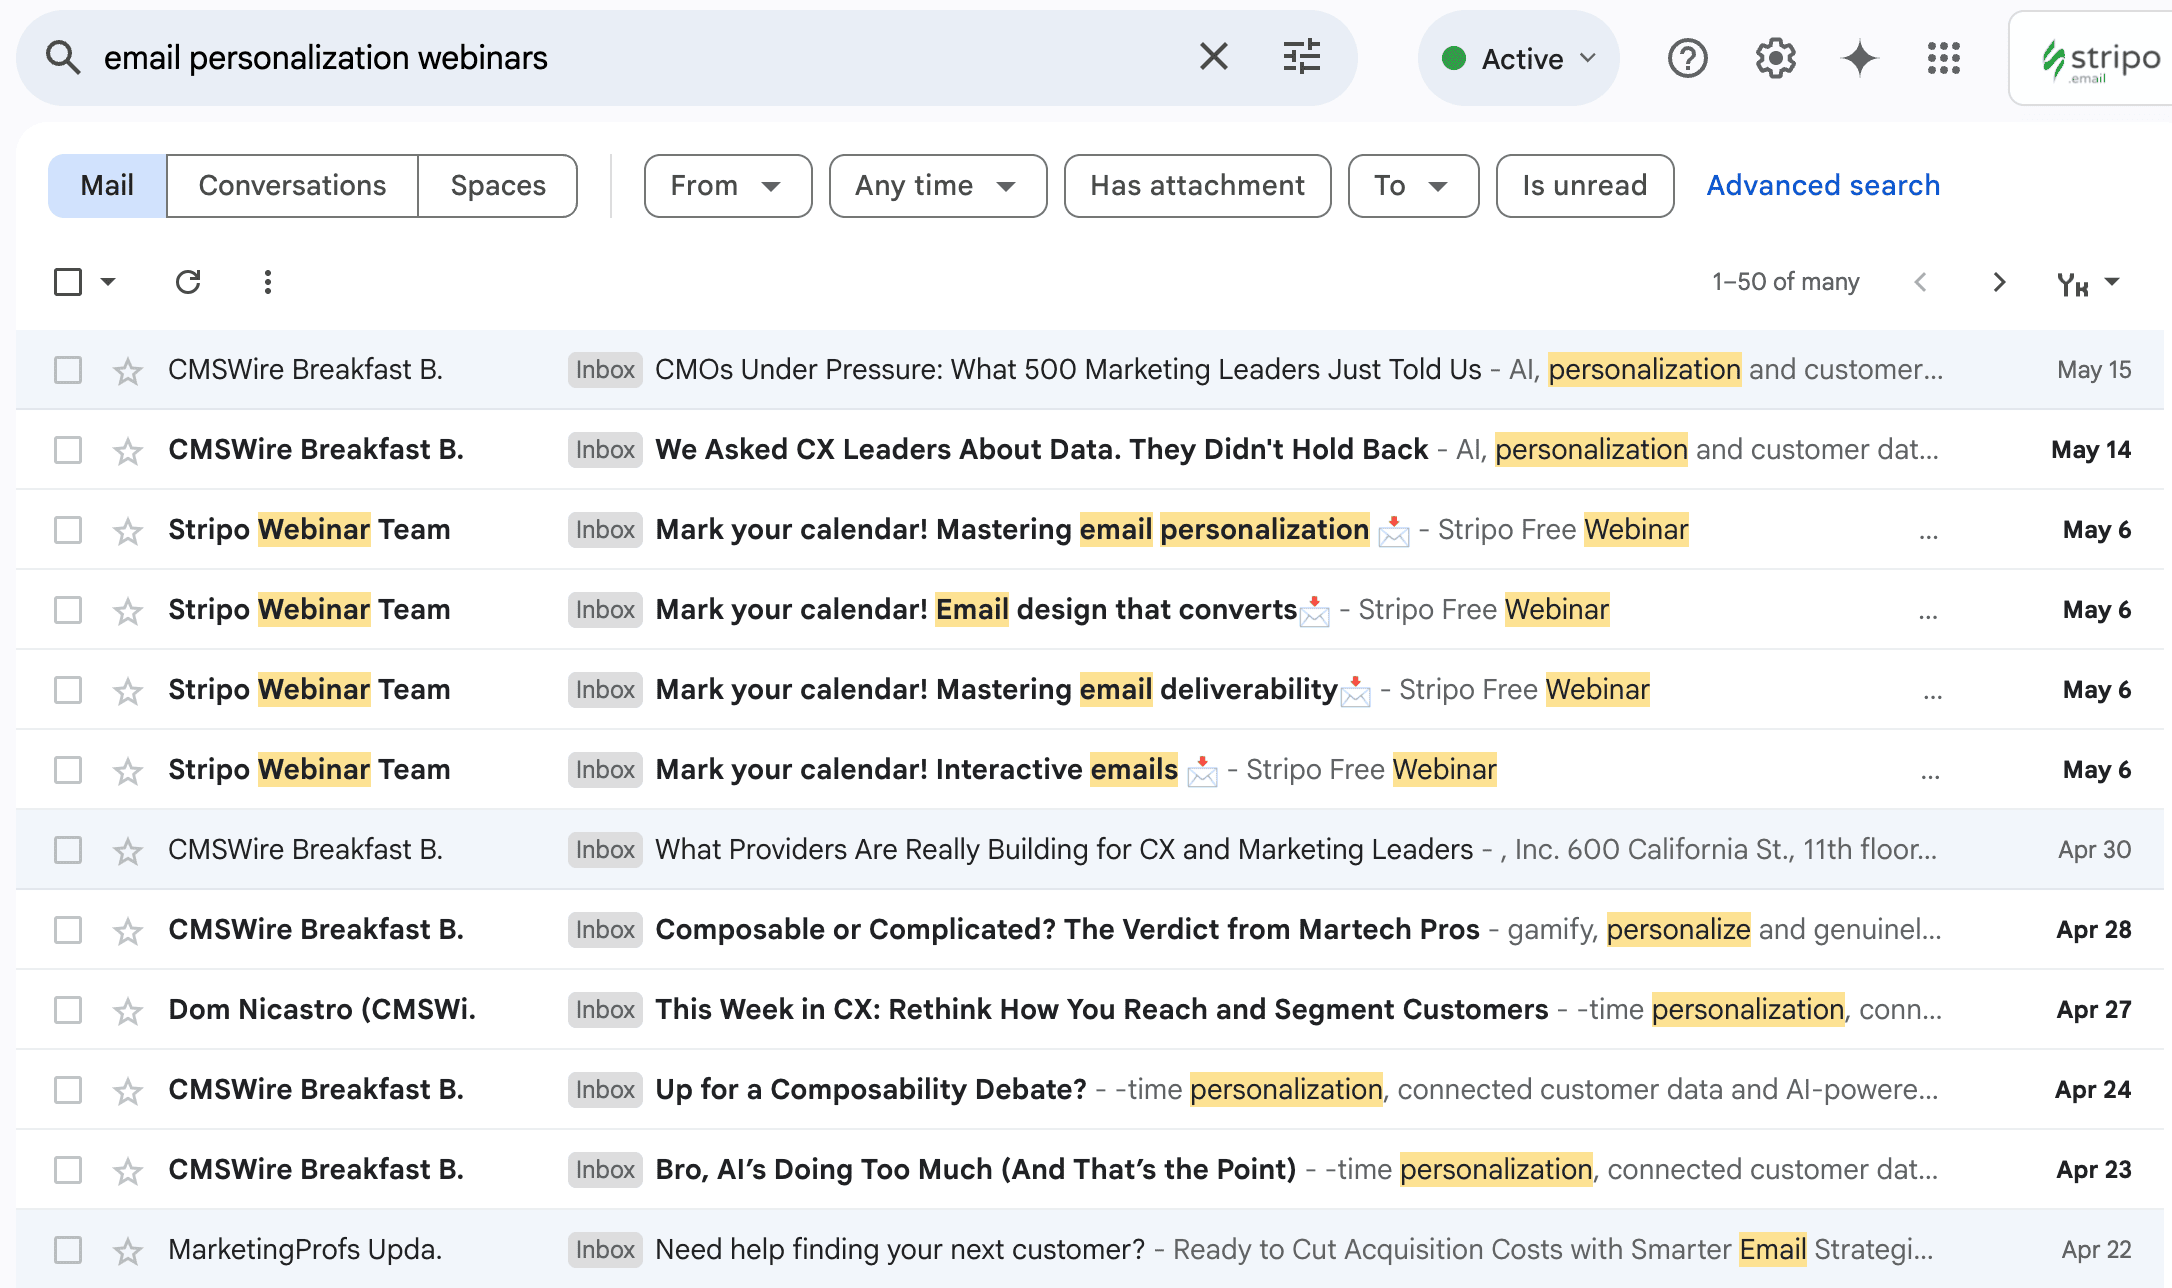Star the CMSWire 'CMOs Under Pressure' email

coord(127,370)
